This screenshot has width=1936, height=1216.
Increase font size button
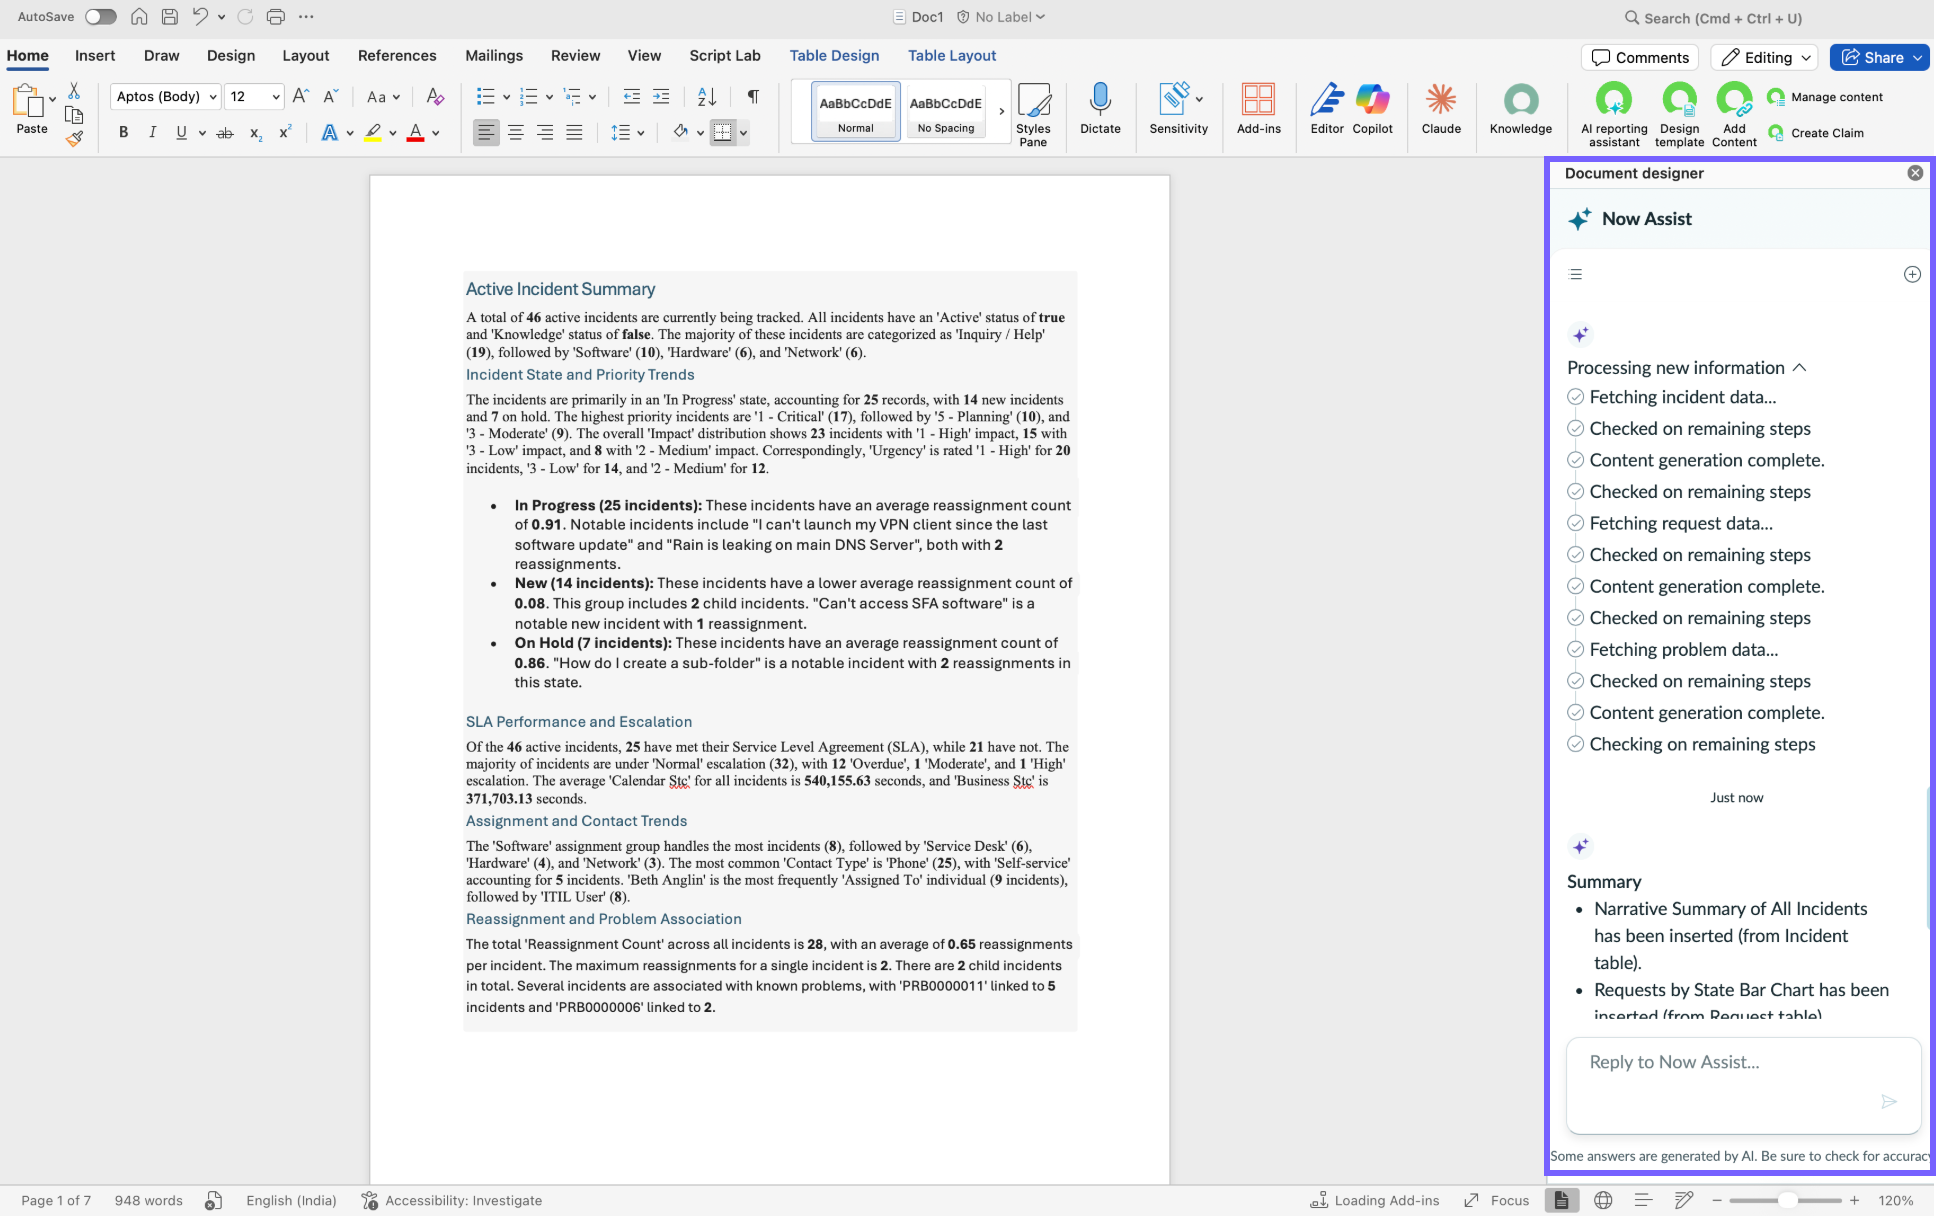coord(300,96)
